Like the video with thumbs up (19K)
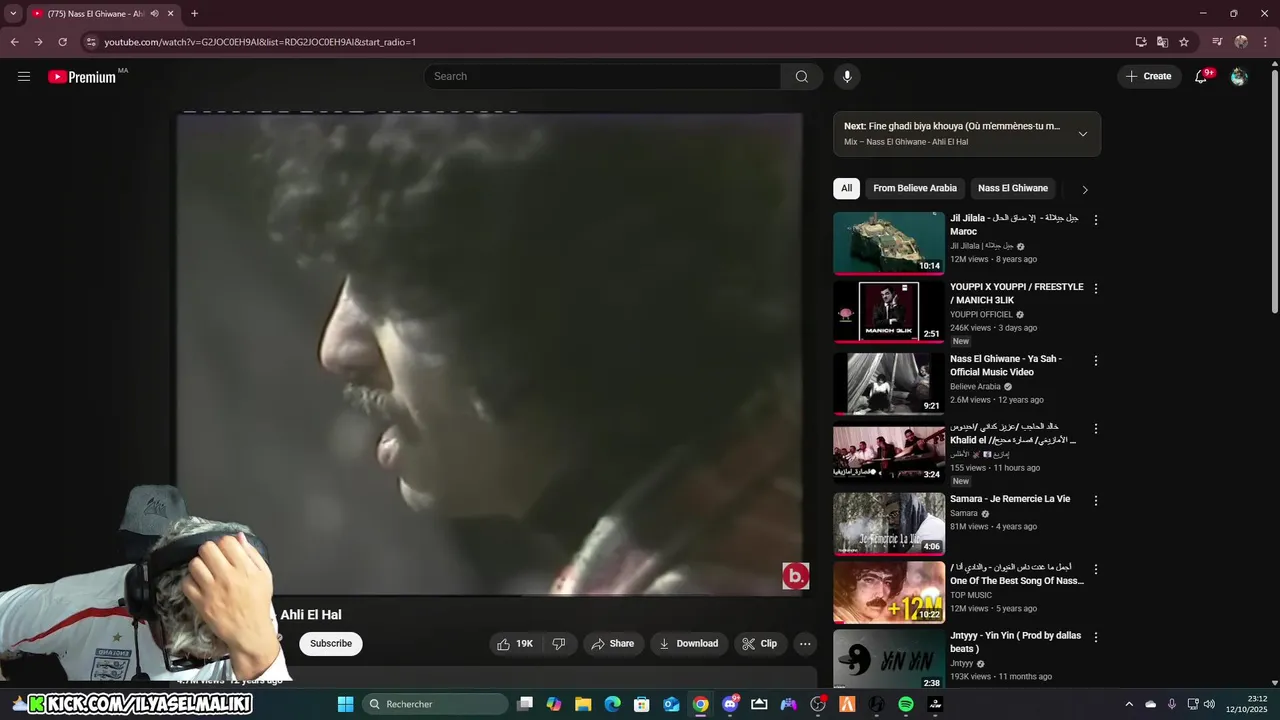This screenshot has width=1280, height=720. pyautogui.click(x=517, y=644)
